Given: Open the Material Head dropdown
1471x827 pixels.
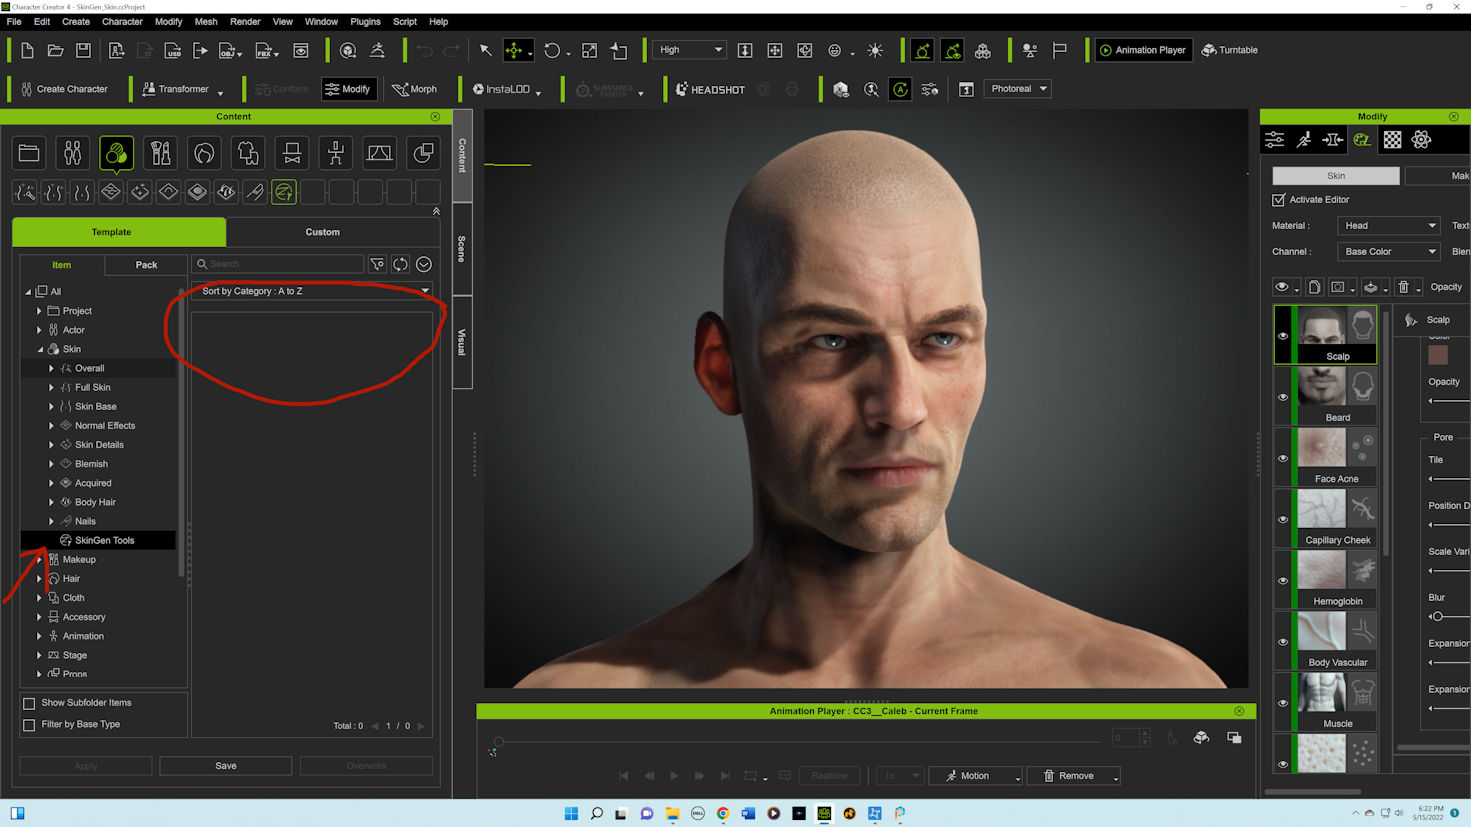Looking at the screenshot, I should (1389, 226).
